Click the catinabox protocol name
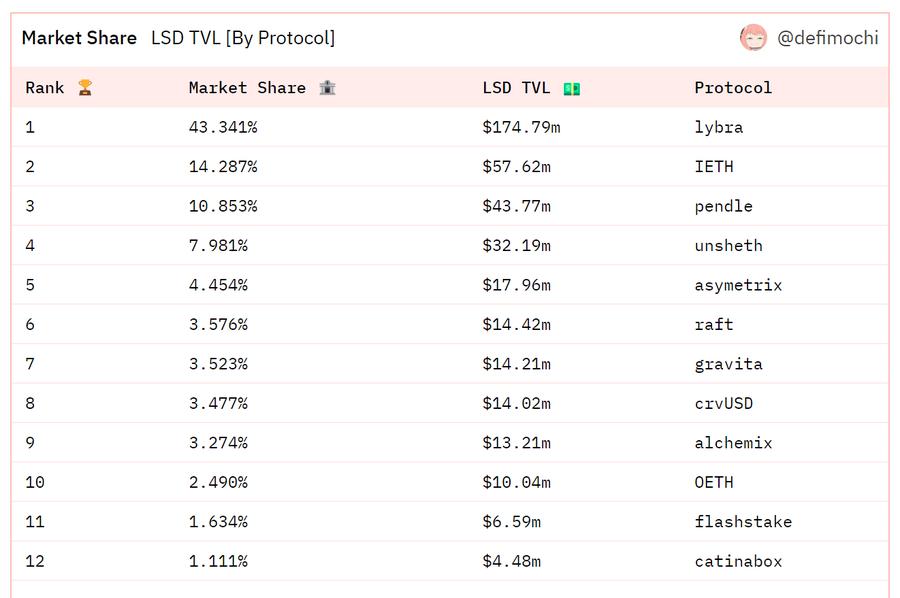 pos(738,561)
